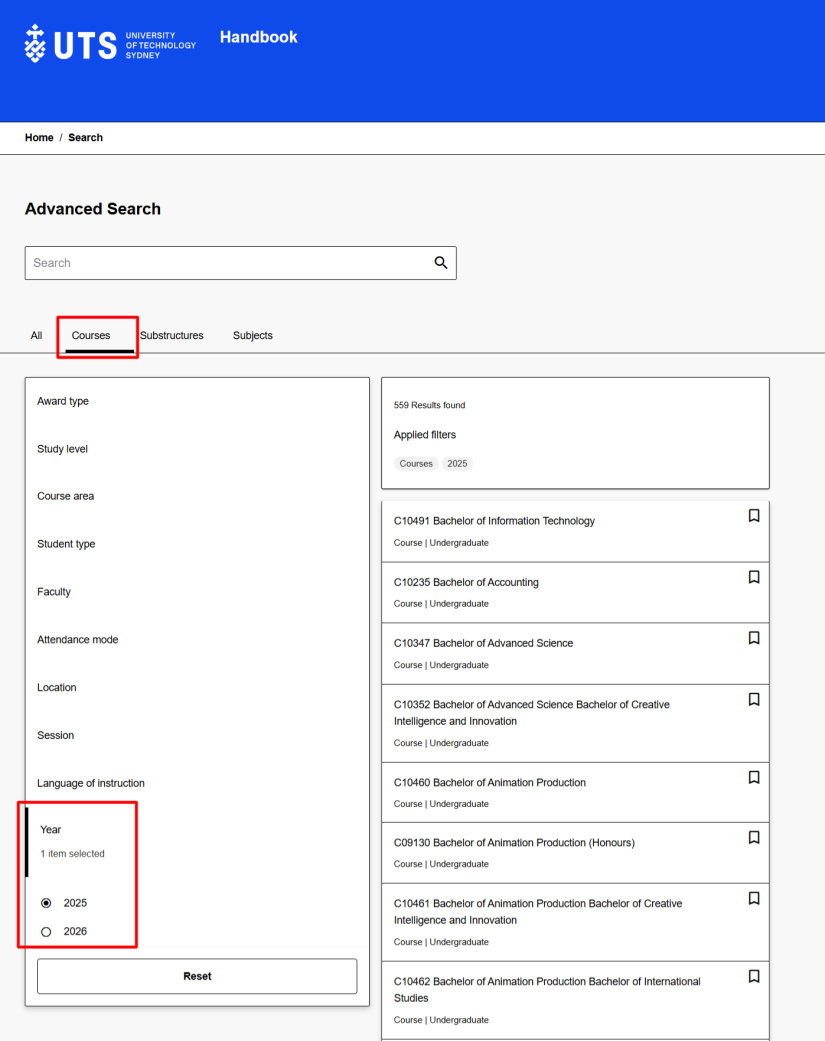Bookmark the Bachelor of Advanced Science course

pyautogui.click(x=753, y=638)
